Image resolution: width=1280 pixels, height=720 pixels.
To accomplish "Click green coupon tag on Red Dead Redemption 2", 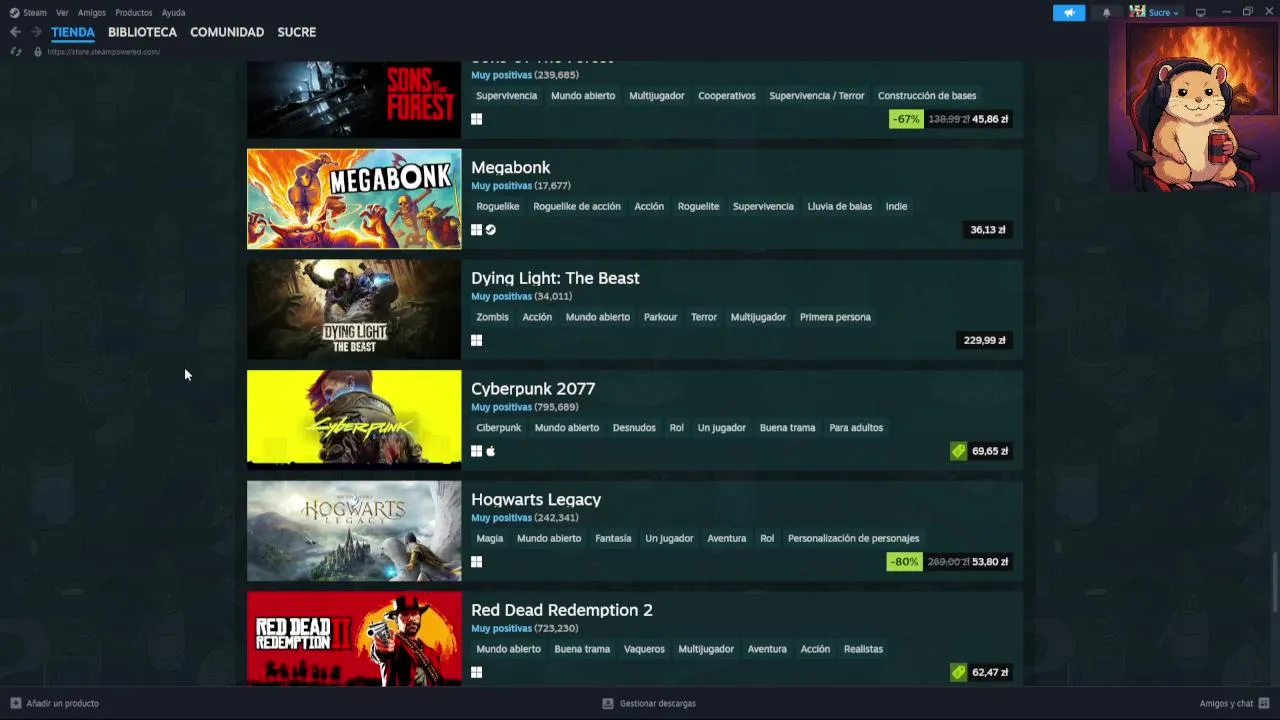I will tap(958, 672).
